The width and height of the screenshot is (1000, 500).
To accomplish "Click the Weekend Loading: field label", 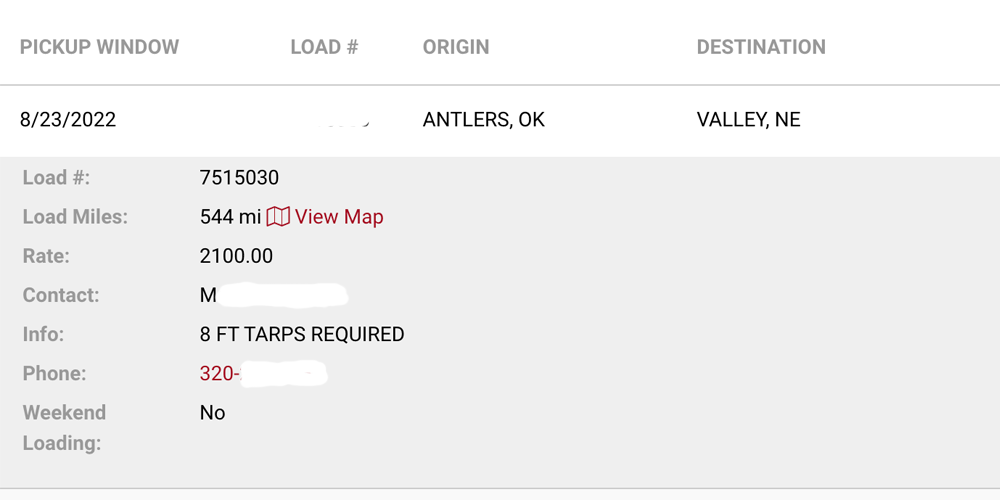I will [x=64, y=427].
